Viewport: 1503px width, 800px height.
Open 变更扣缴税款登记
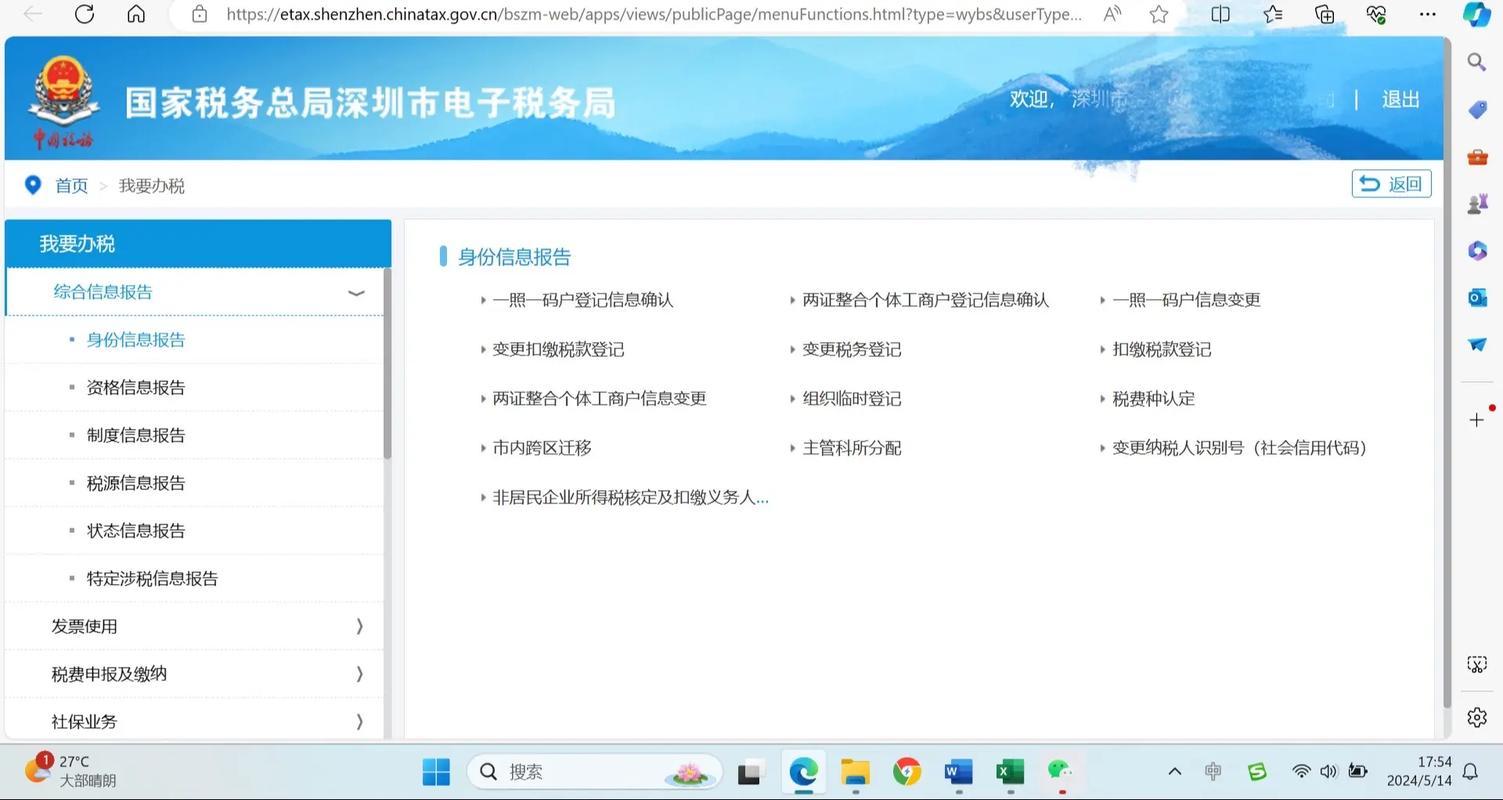pos(558,350)
